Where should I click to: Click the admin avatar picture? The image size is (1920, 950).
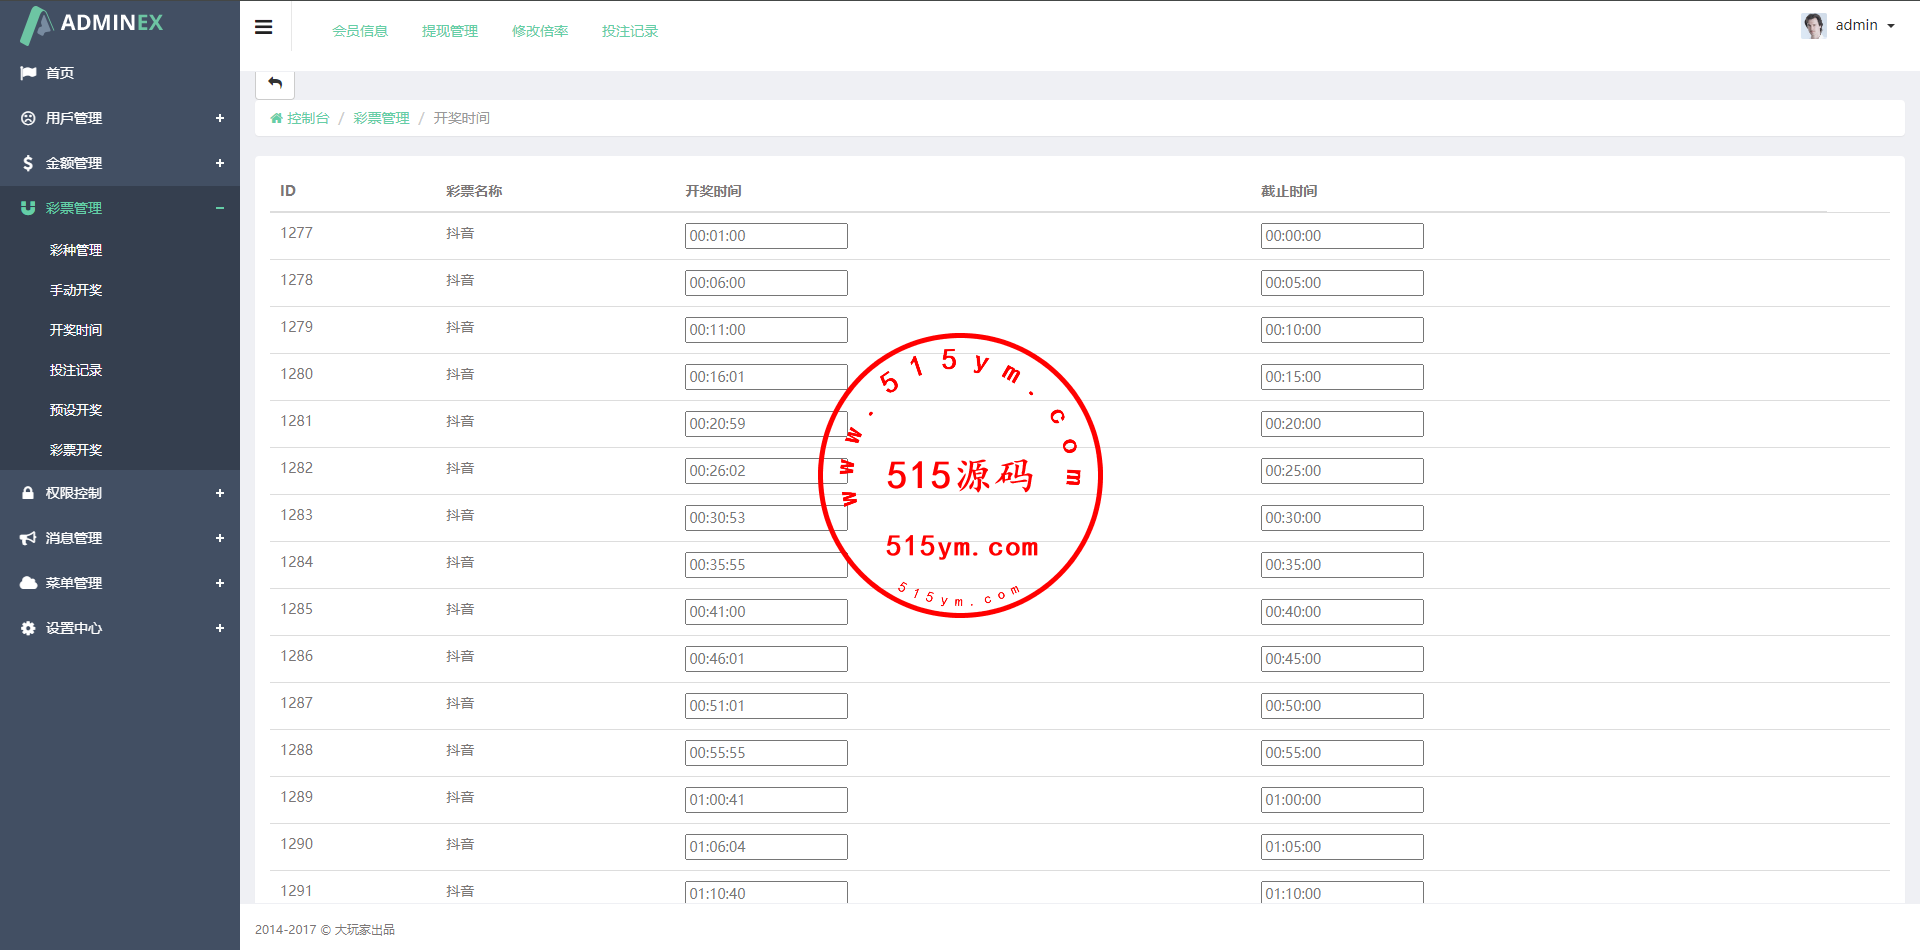tap(1813, 25)
